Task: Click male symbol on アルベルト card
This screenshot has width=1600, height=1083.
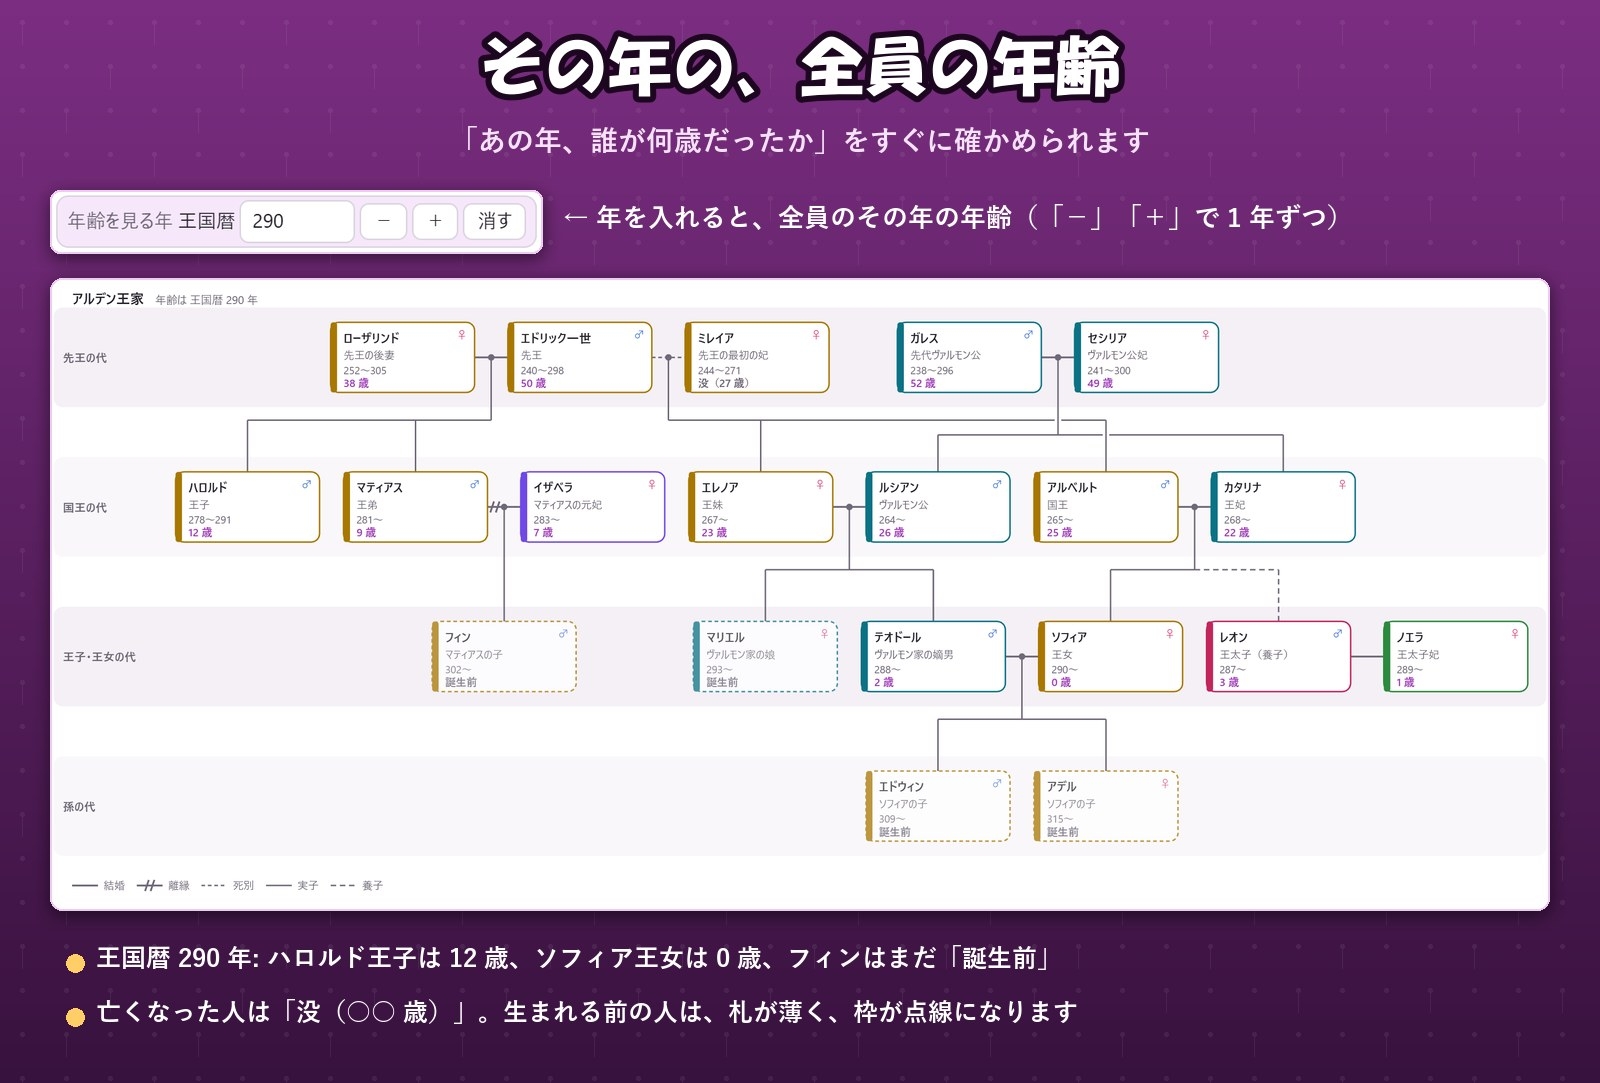Action: [1165, 484]
